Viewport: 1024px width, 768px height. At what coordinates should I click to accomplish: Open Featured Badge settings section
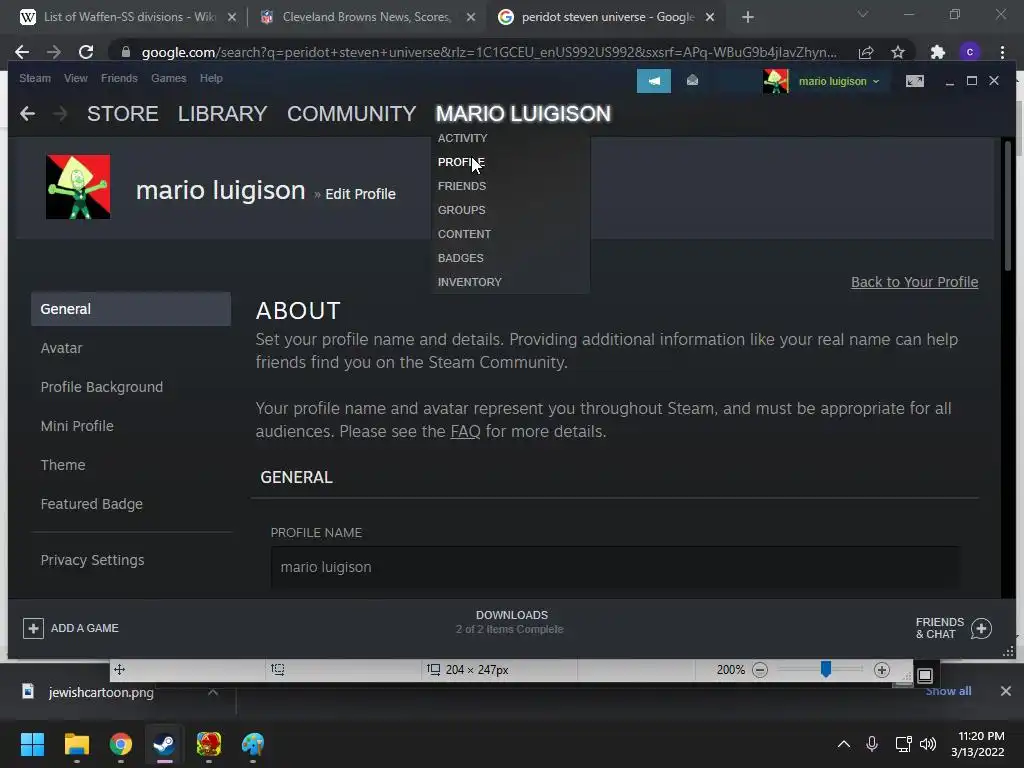[131, 504]
